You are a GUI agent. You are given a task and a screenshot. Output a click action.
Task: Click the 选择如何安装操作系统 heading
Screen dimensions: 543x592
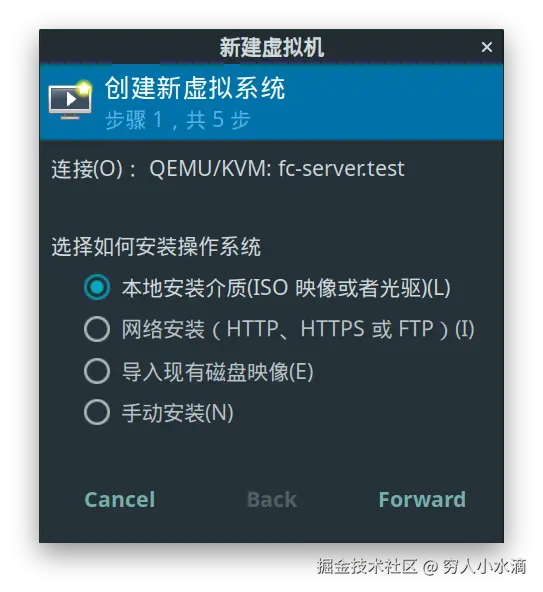(156, 247)
